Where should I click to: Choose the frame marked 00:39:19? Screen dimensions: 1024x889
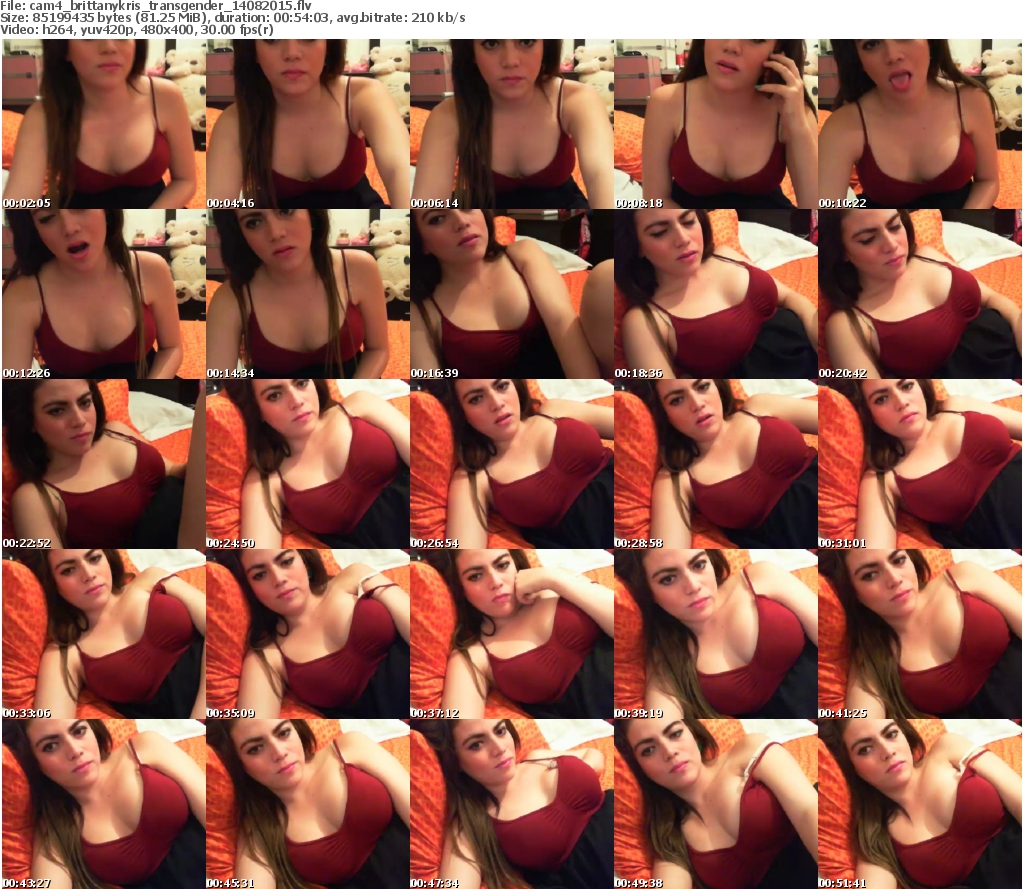pyautogui.click(x=716, y=634)
